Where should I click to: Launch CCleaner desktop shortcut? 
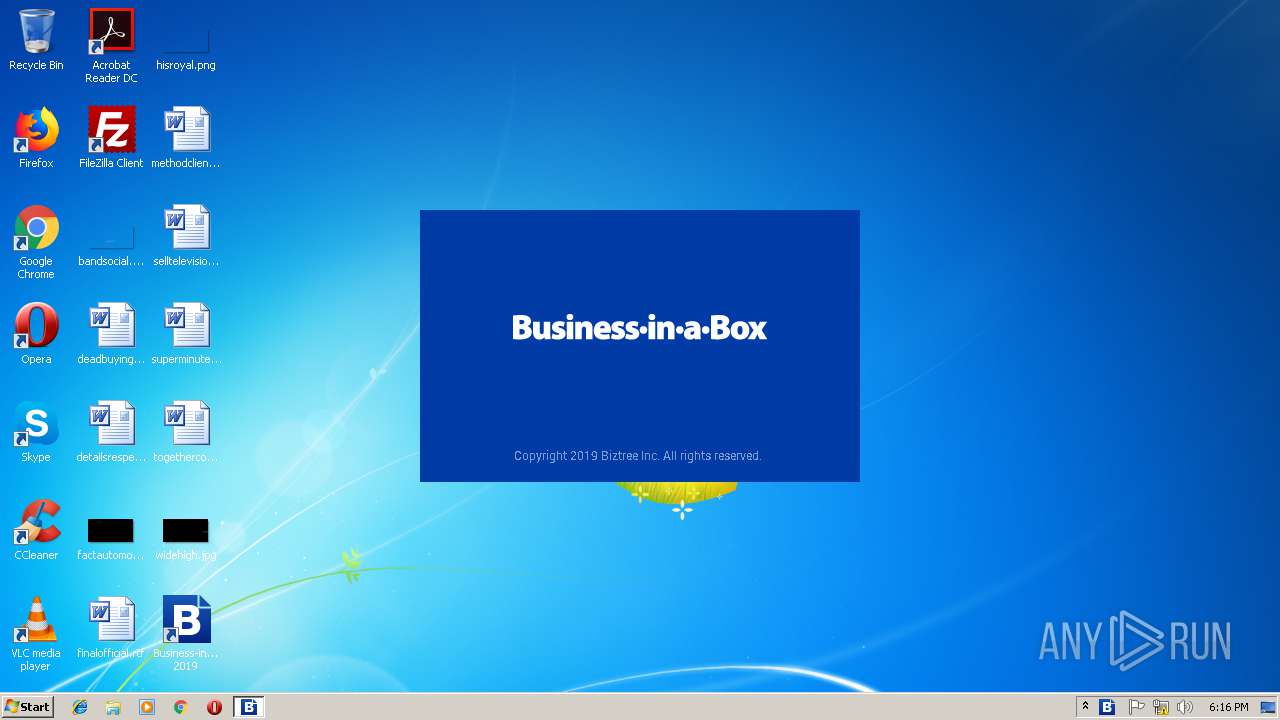coord(36,530)
